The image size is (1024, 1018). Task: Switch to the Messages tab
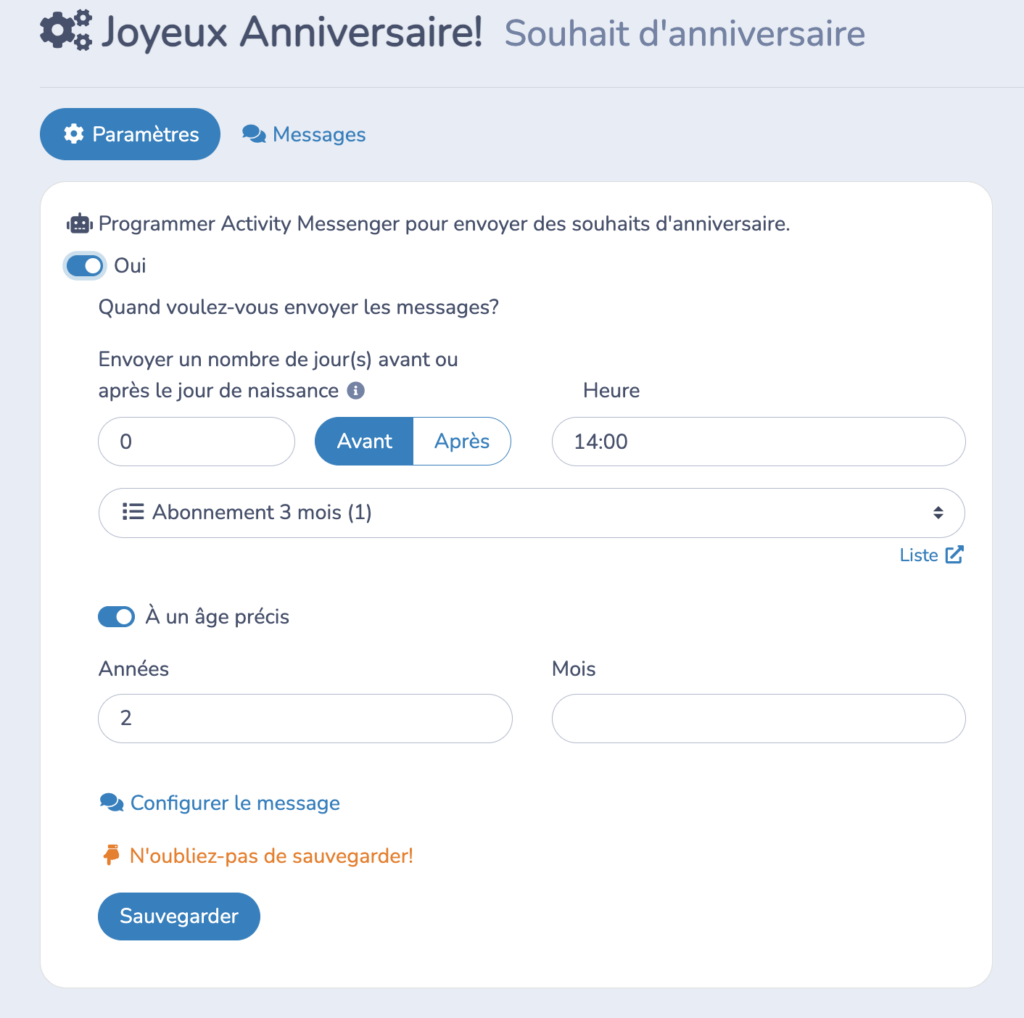coord(303,133)
